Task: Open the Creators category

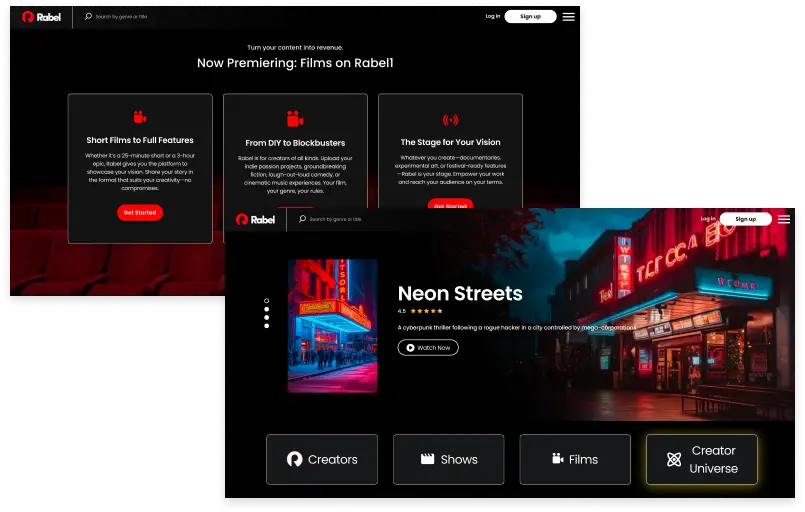Action: [x=322, y=459]
